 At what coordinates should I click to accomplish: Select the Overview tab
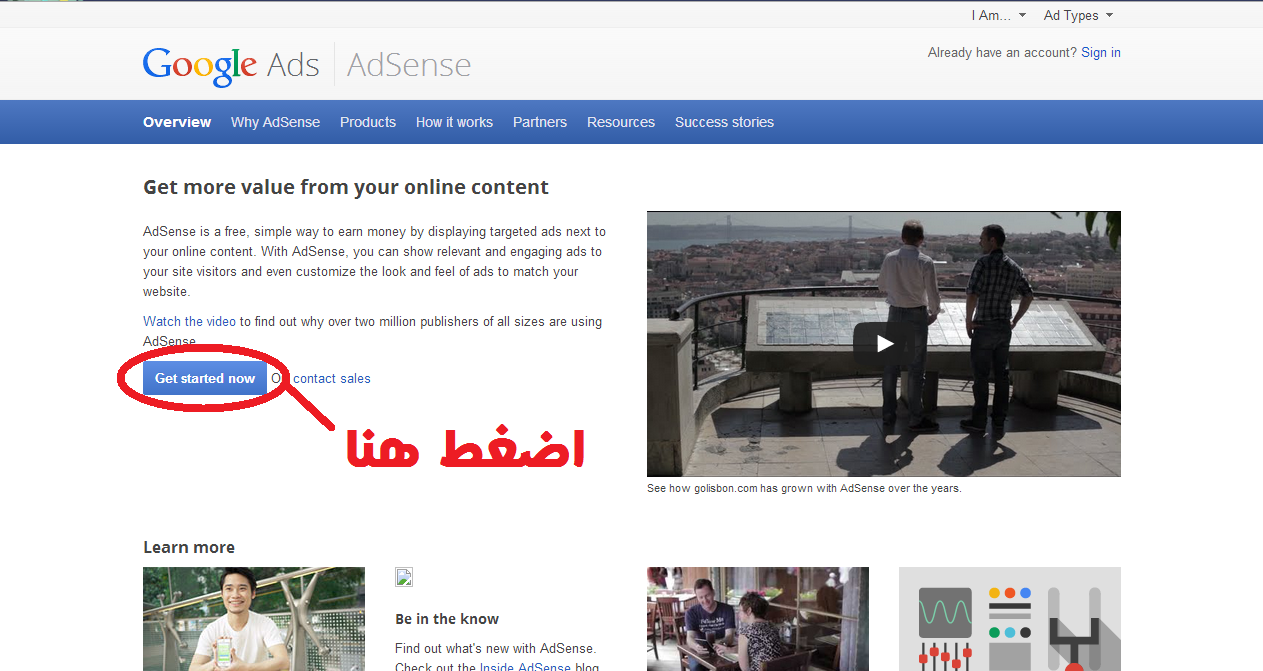coord(177,122)
